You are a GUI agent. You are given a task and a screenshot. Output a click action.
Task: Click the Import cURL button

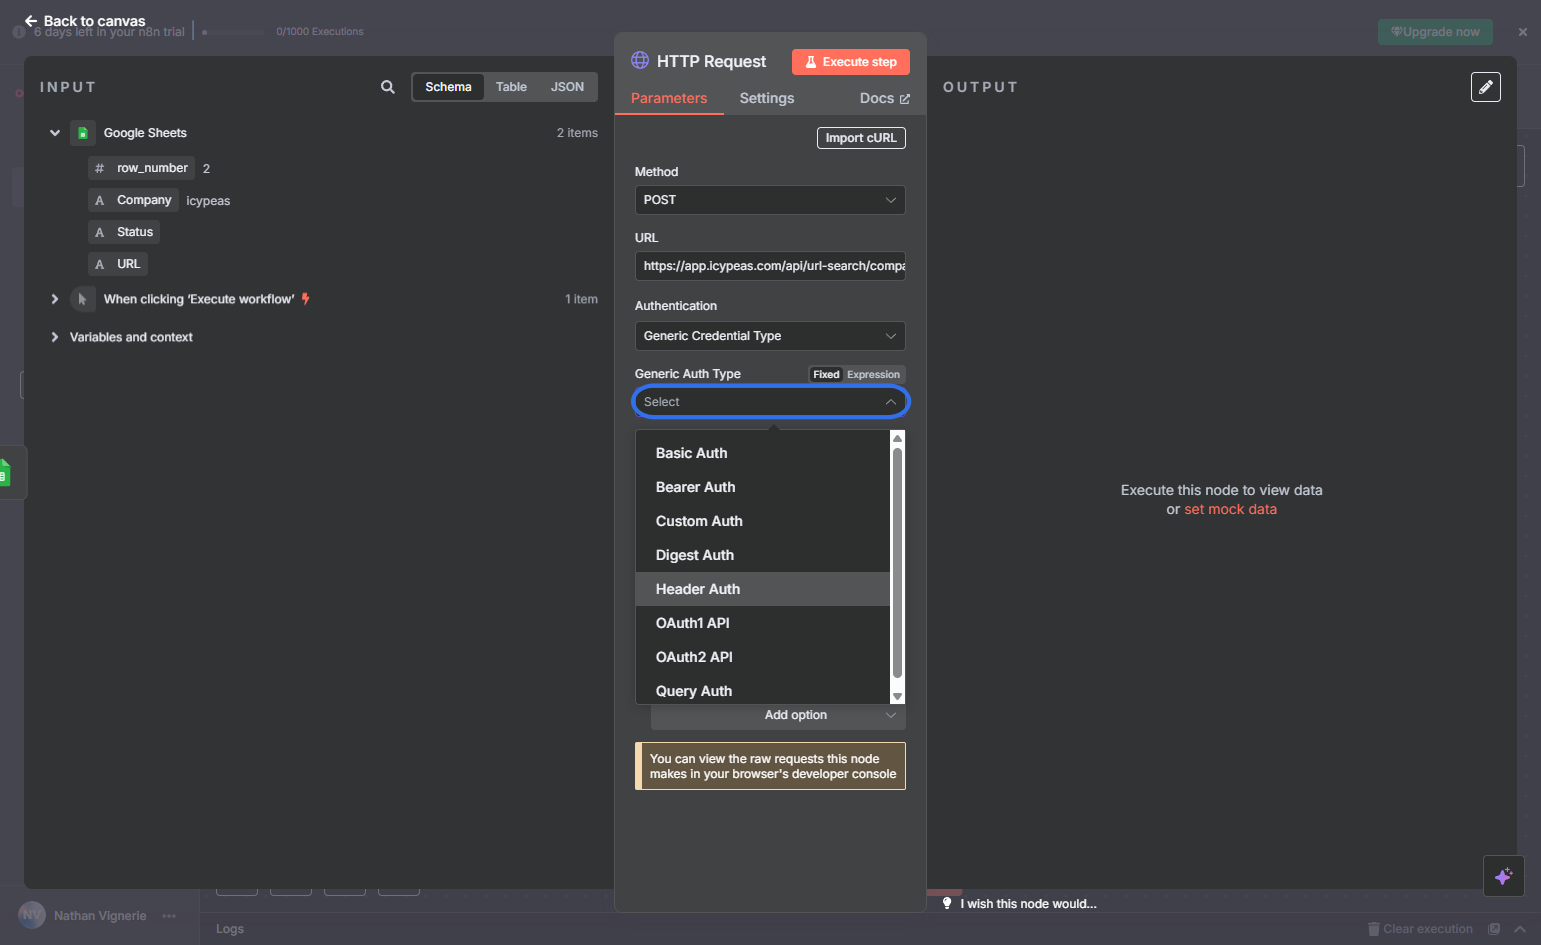pyautogui.click(x=861, y=138)
